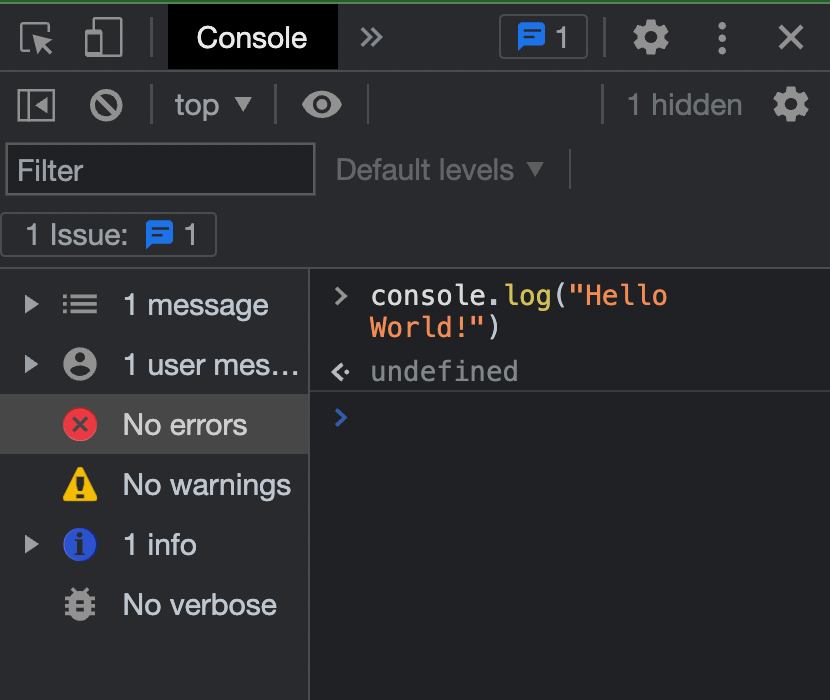Open the top JavaScript context dropdown
This screenshot has width=830, height=700.
click(213, 105)
